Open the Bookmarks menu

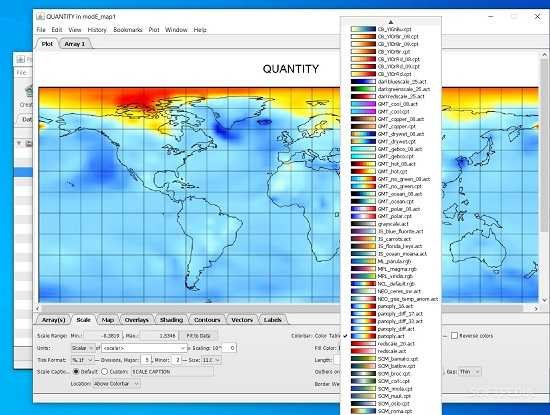128,30
